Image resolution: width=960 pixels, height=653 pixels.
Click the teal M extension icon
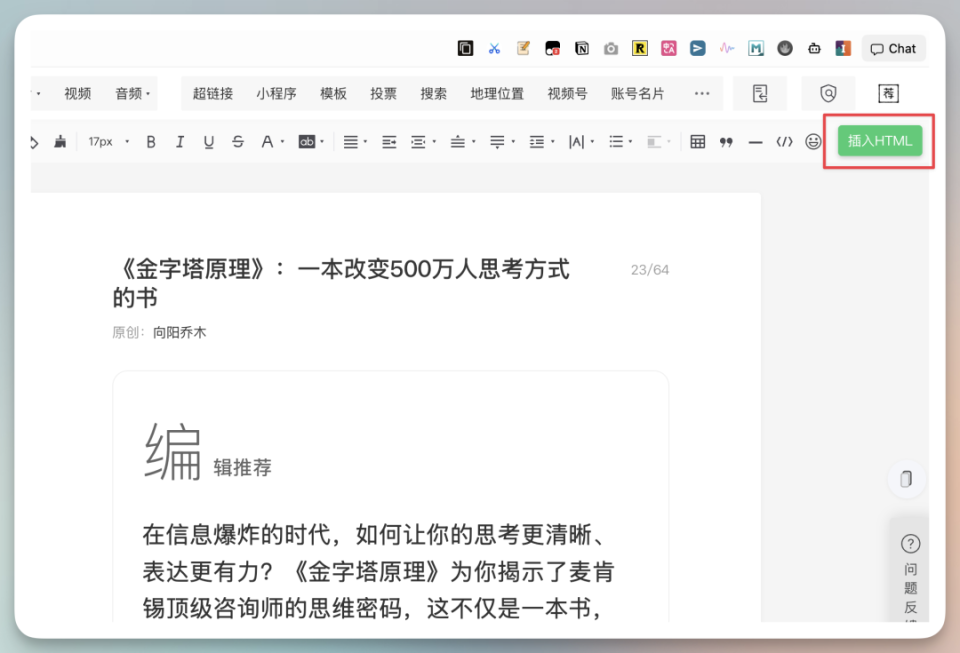point(756,48)
